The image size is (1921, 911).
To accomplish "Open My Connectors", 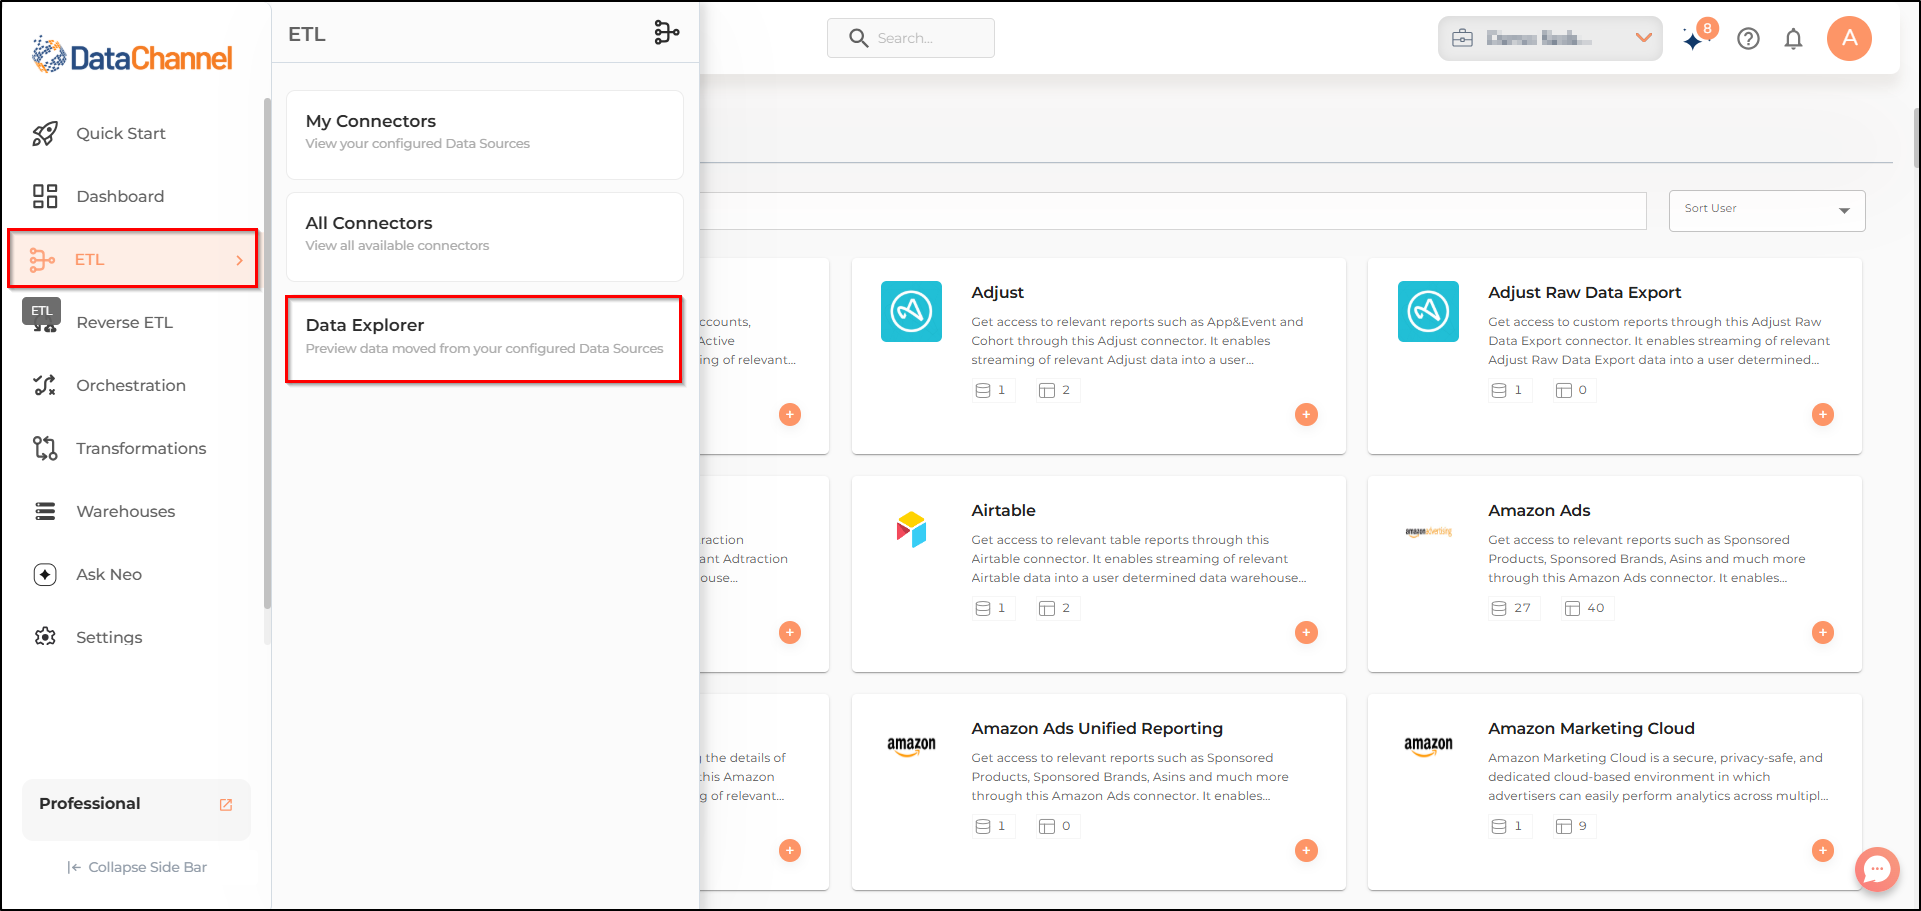I will coord(485,135).
